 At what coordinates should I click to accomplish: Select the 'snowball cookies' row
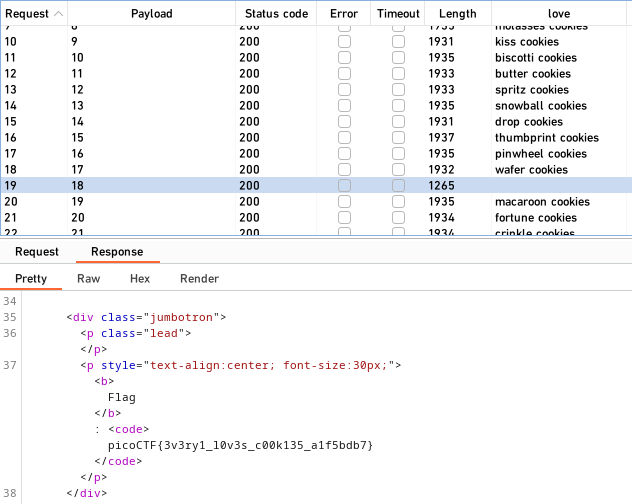316,106
